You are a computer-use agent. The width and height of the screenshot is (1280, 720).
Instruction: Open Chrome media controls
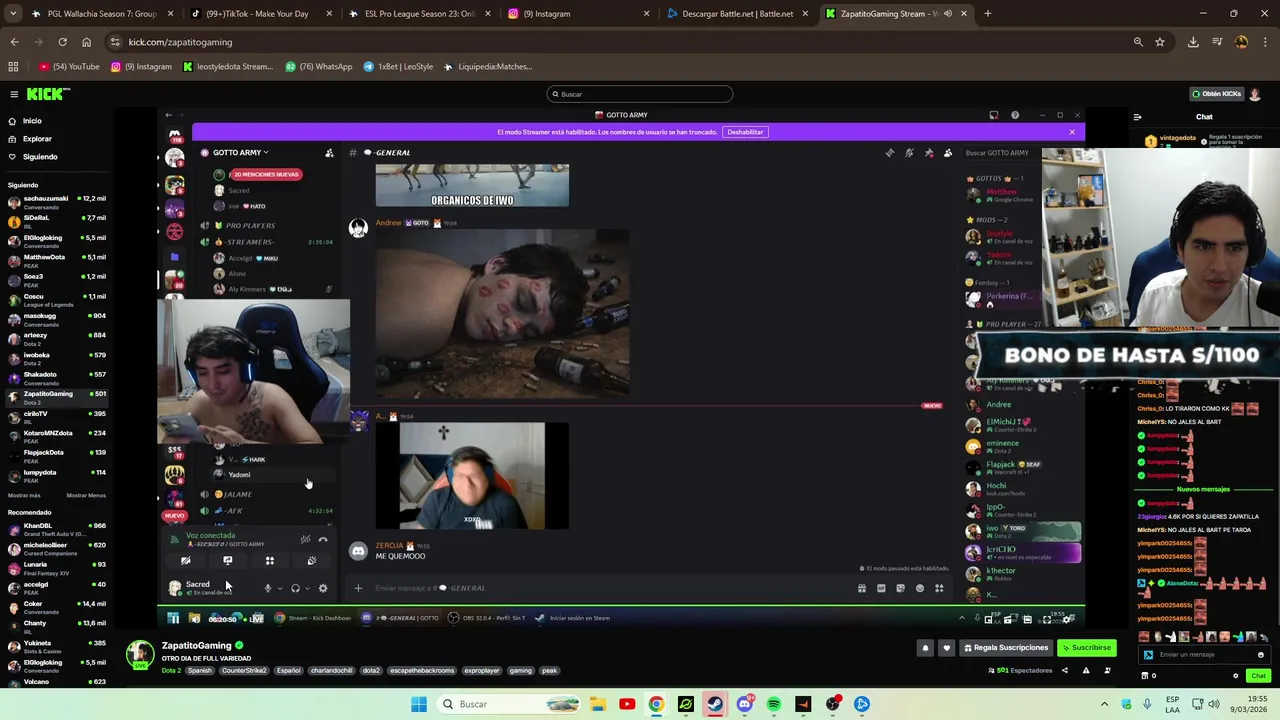pos(1217,42)
